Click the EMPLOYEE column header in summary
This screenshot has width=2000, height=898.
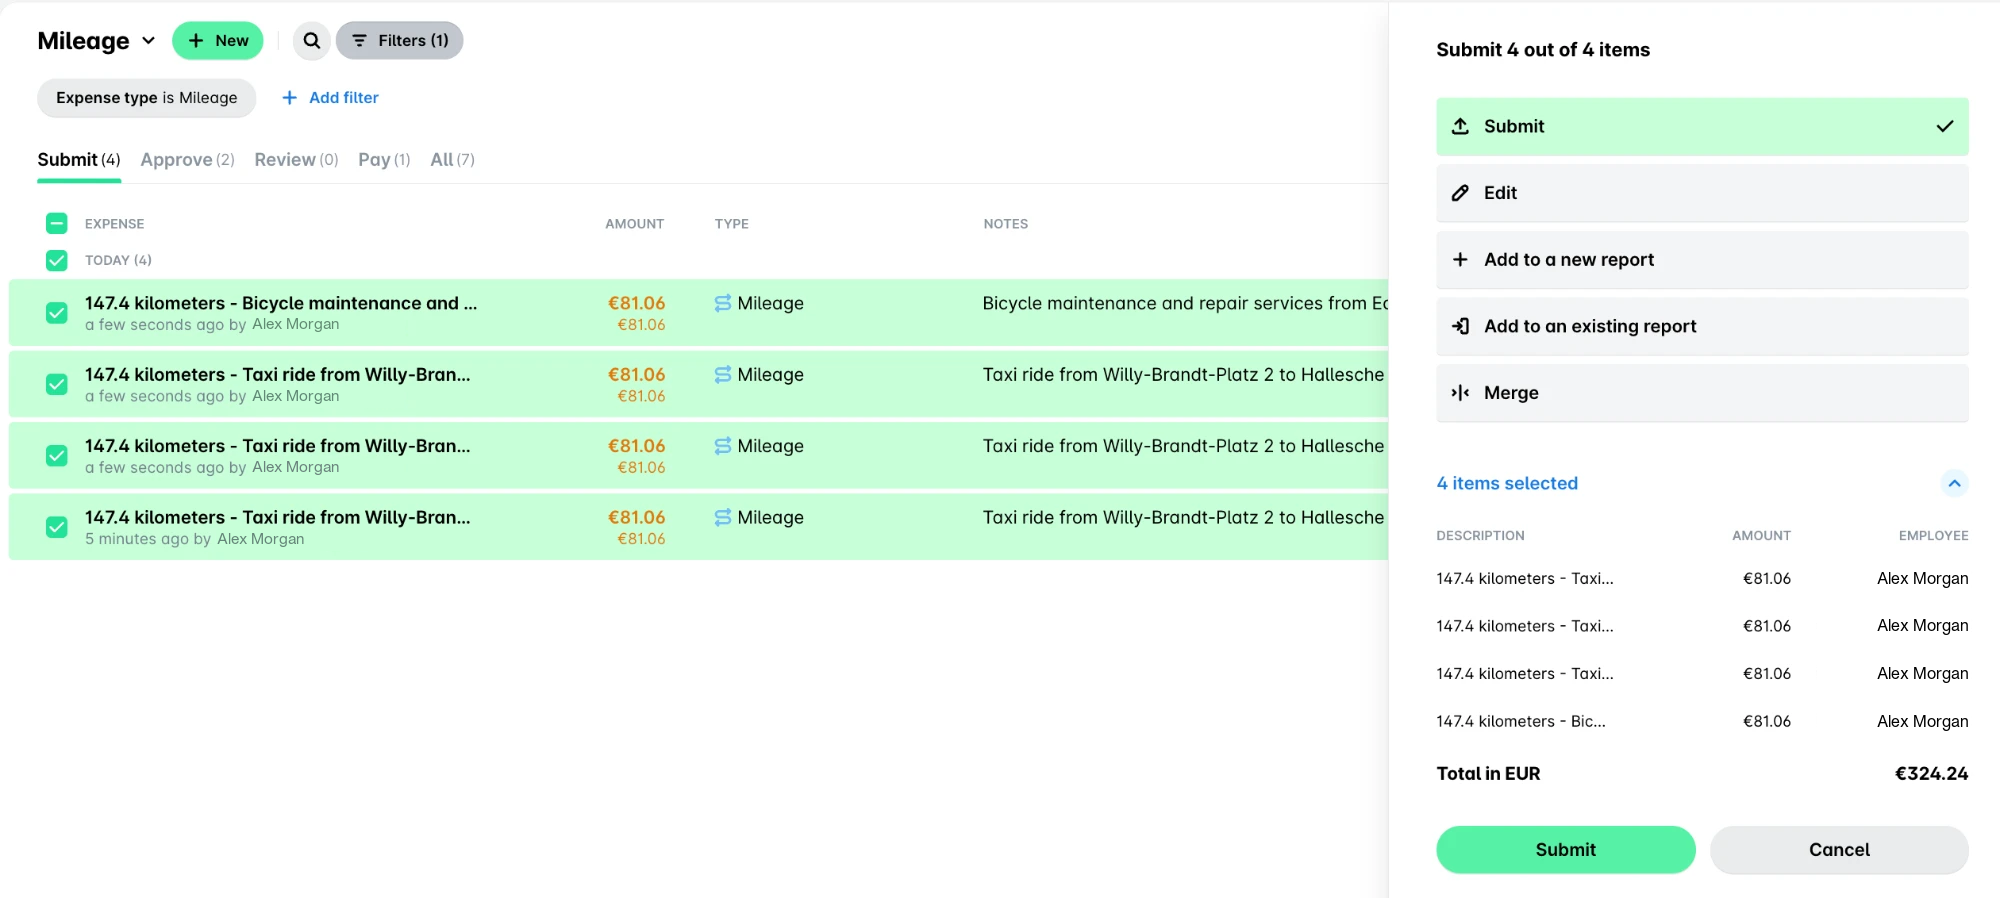tap(1933, 536)
